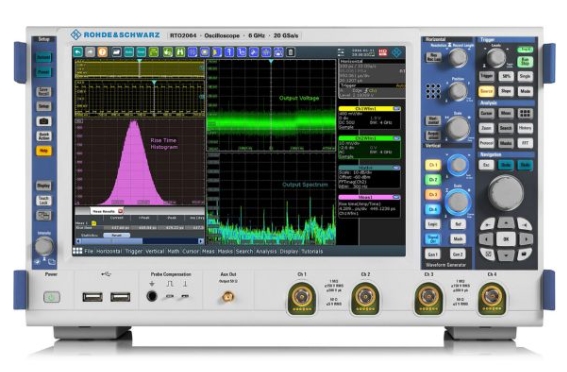Toggle the green Run Stop key

[524, 61]
